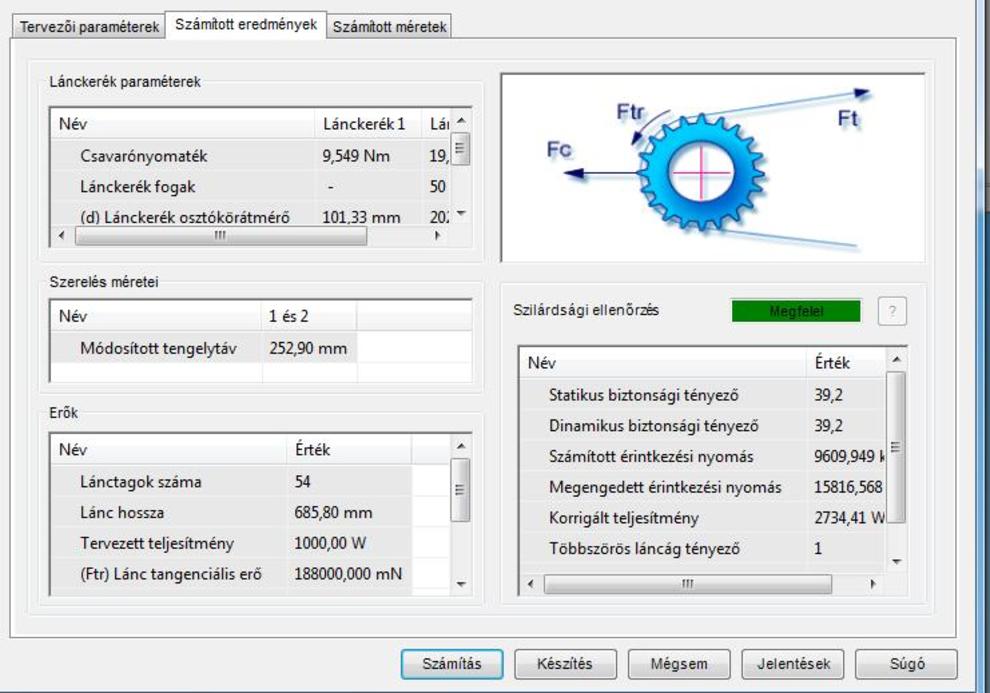Select the Számított eredmények tab
Viewport: 990px width, 693px height.
(245, 26)
